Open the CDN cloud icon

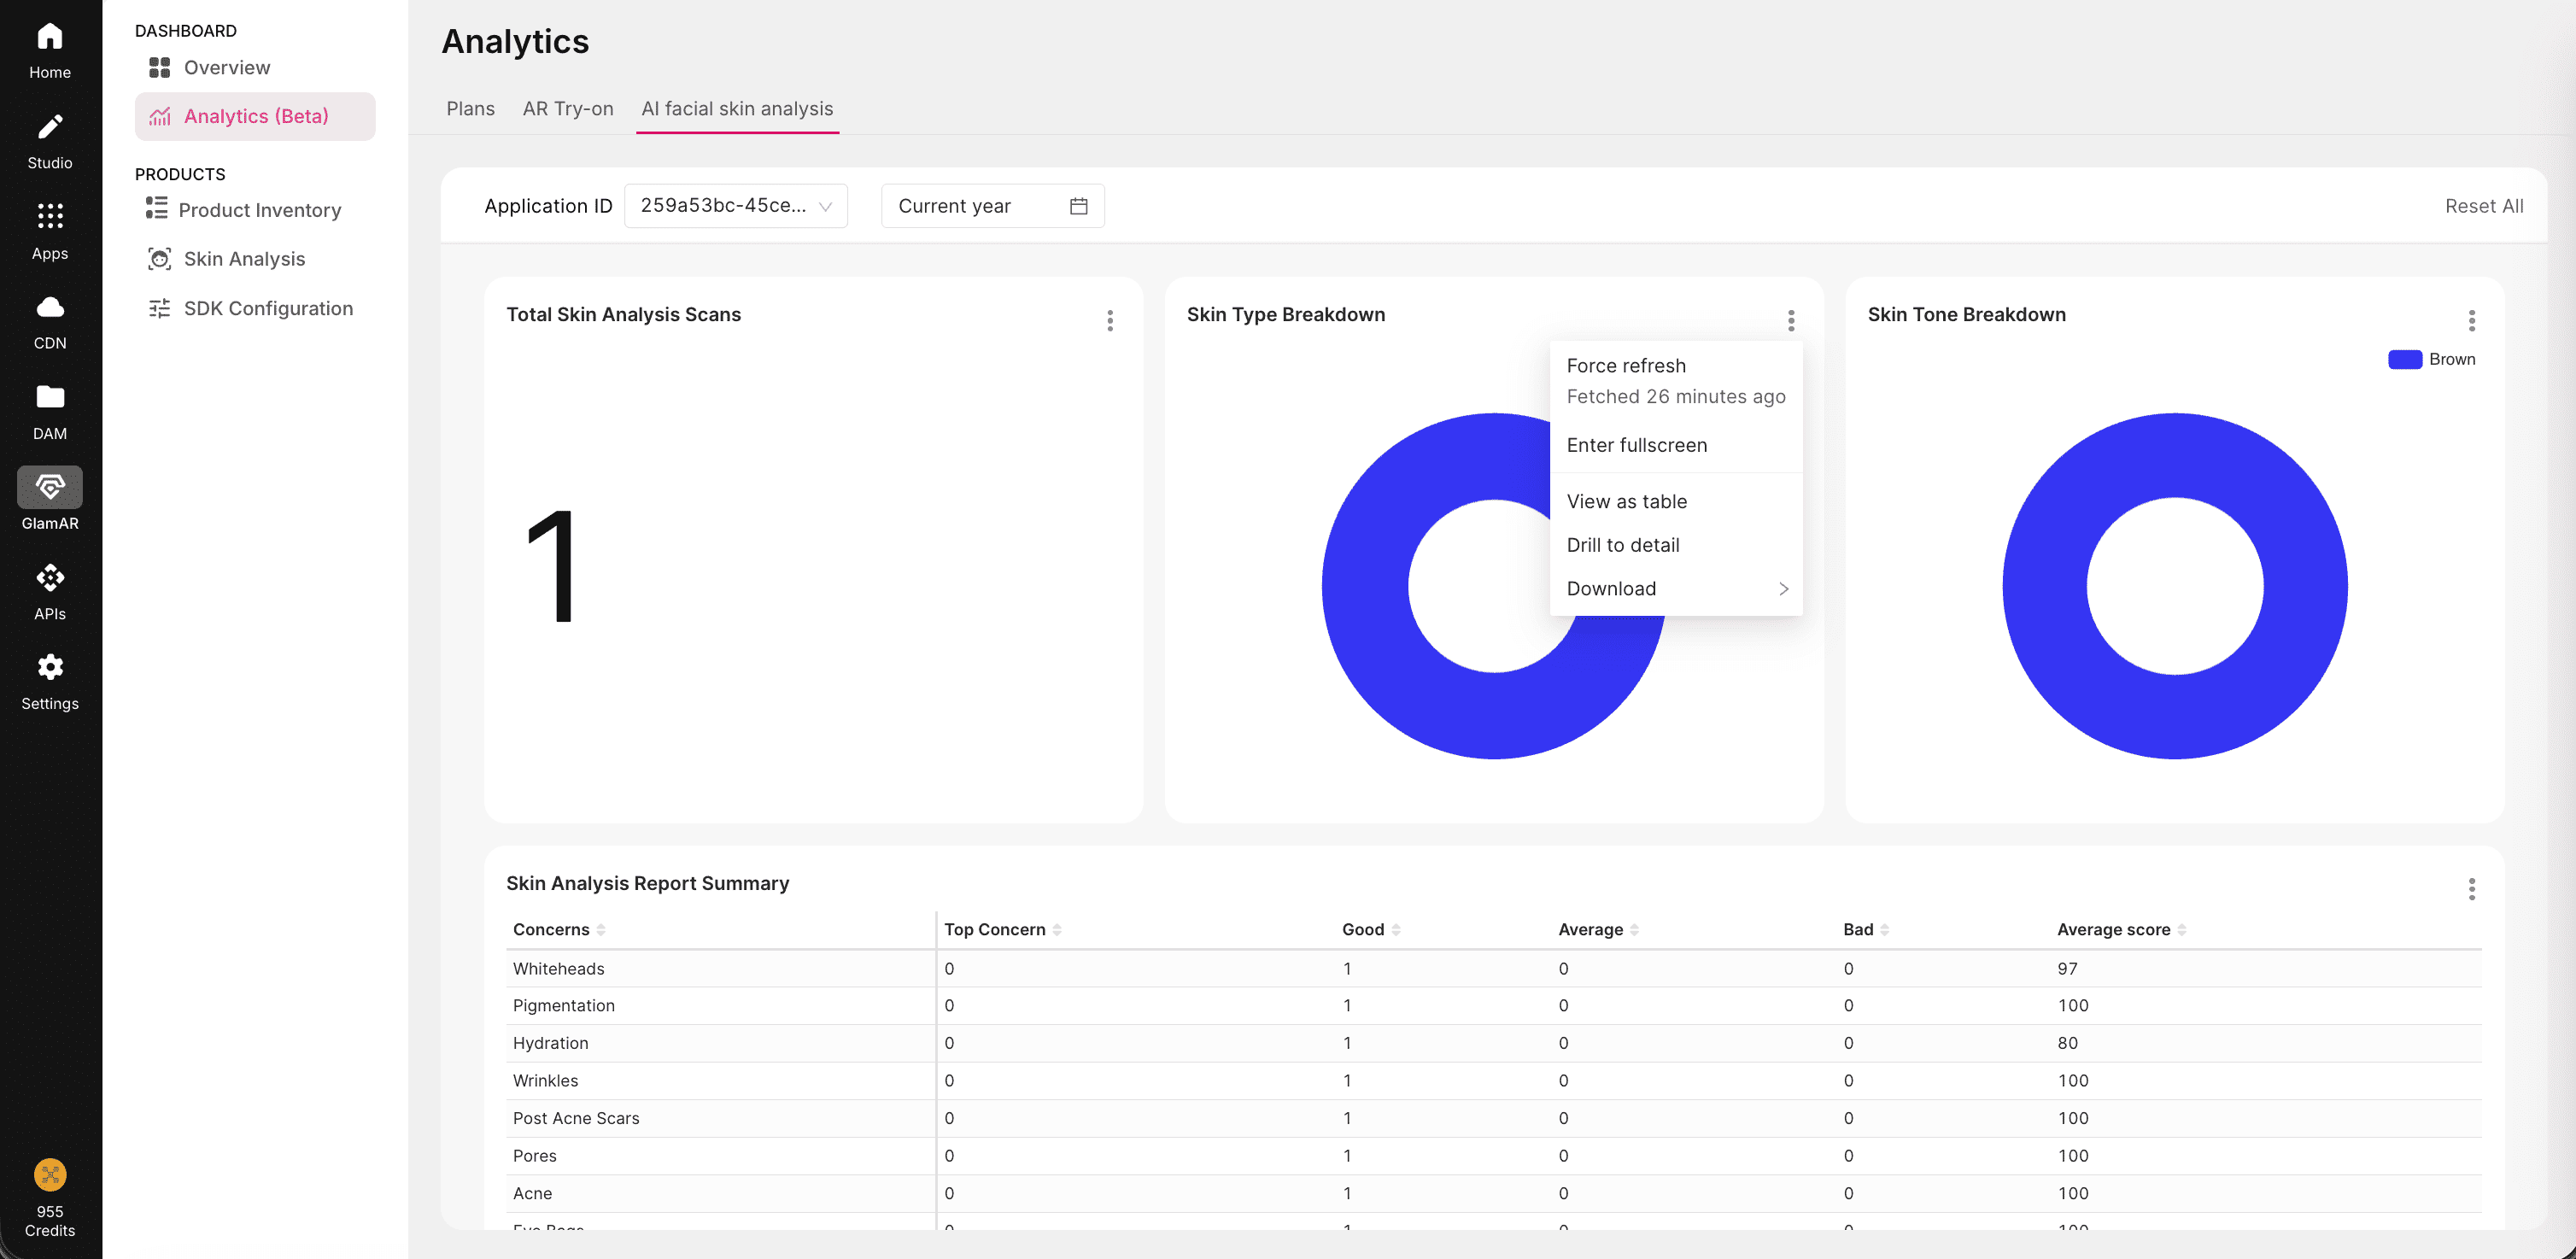click(x=50, y=307)
